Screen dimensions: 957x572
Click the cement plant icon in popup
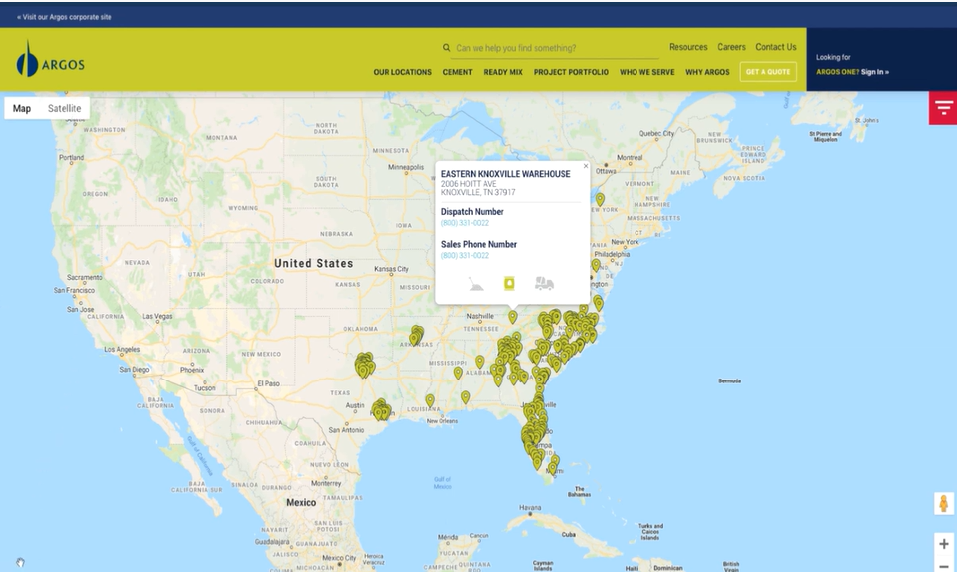[476, 284]
